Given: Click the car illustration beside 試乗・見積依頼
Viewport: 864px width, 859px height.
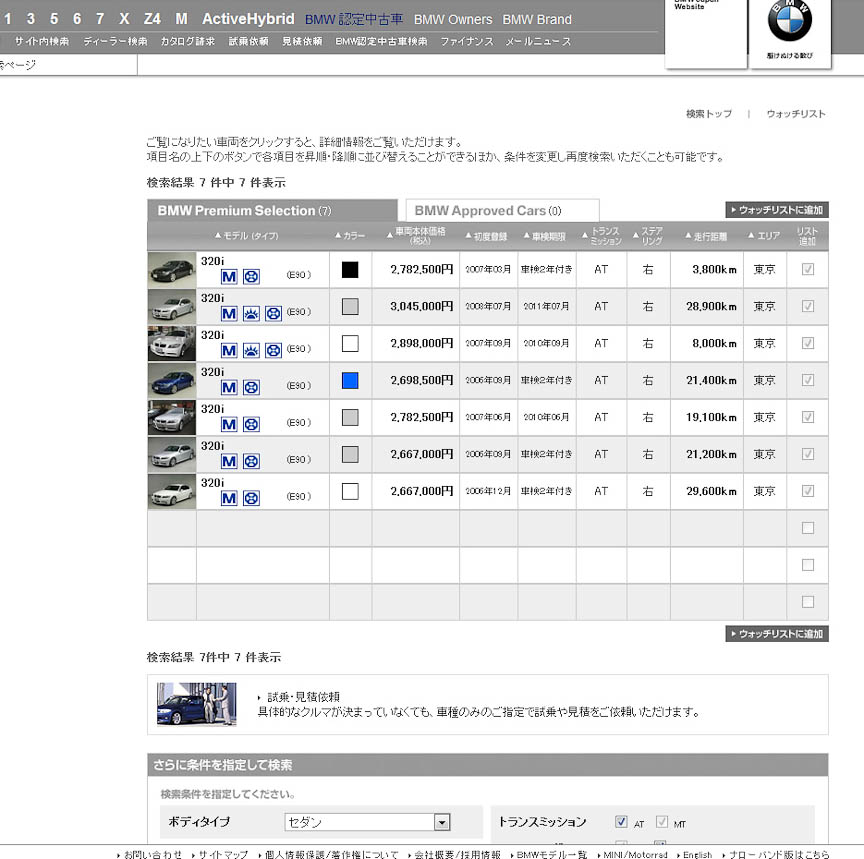Looking at the screenshot, I should click(196, 704).
